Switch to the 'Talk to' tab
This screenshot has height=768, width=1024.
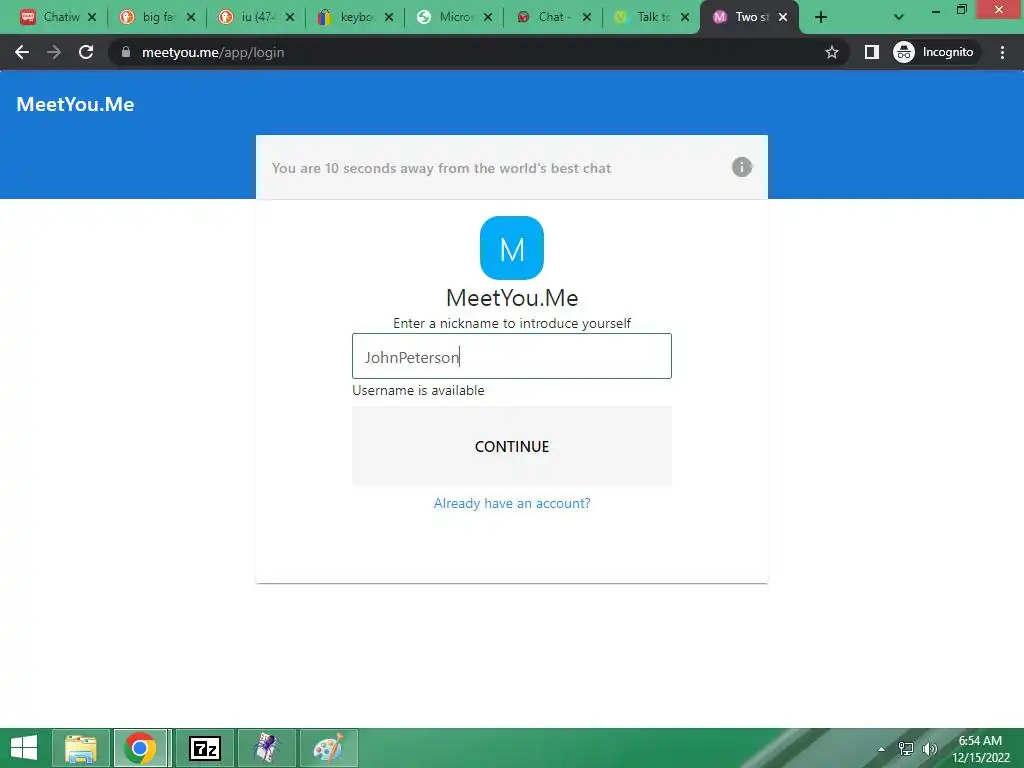pyautogui.click(x=646, y=17)
